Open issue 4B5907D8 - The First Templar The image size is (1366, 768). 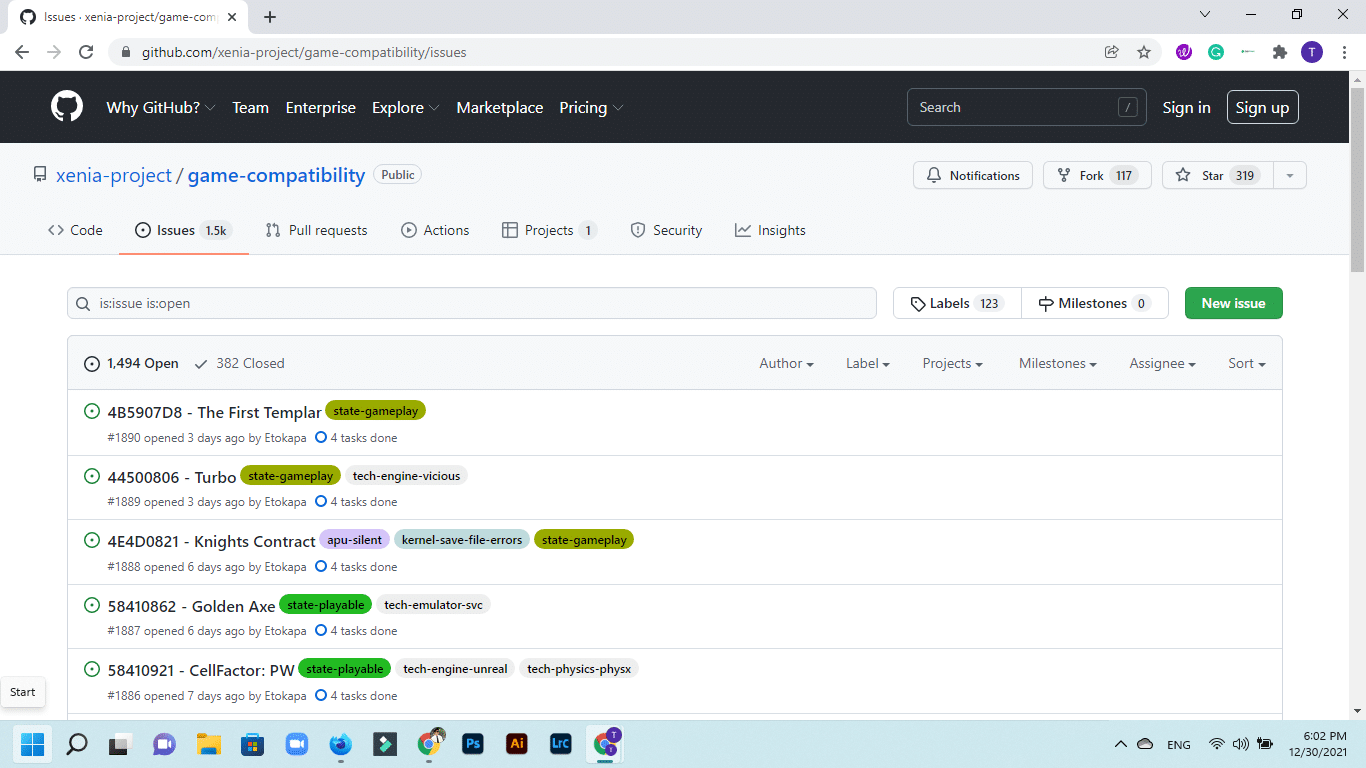click(215, 412)
